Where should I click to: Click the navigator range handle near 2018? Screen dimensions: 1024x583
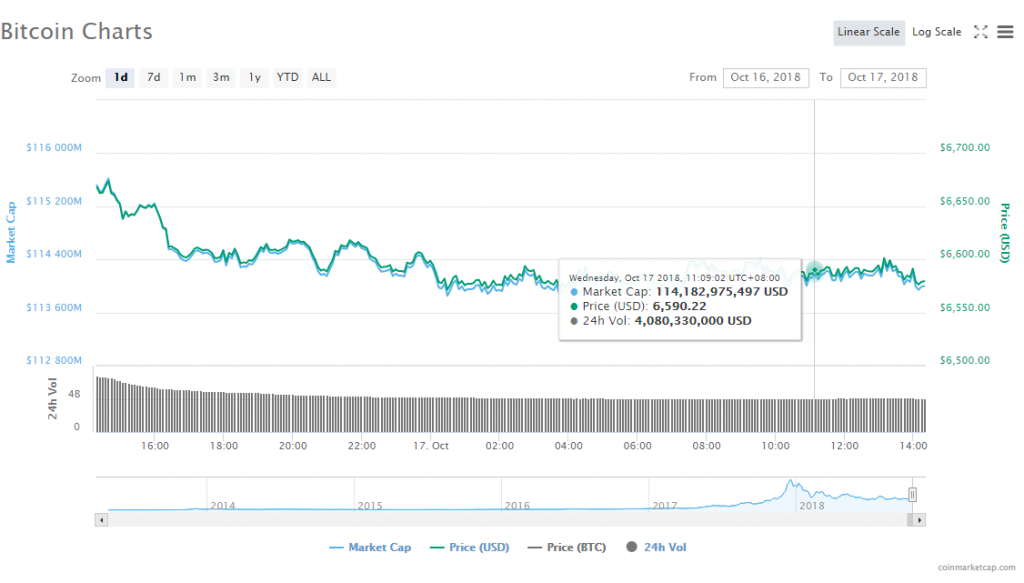(x=912, y=494)
